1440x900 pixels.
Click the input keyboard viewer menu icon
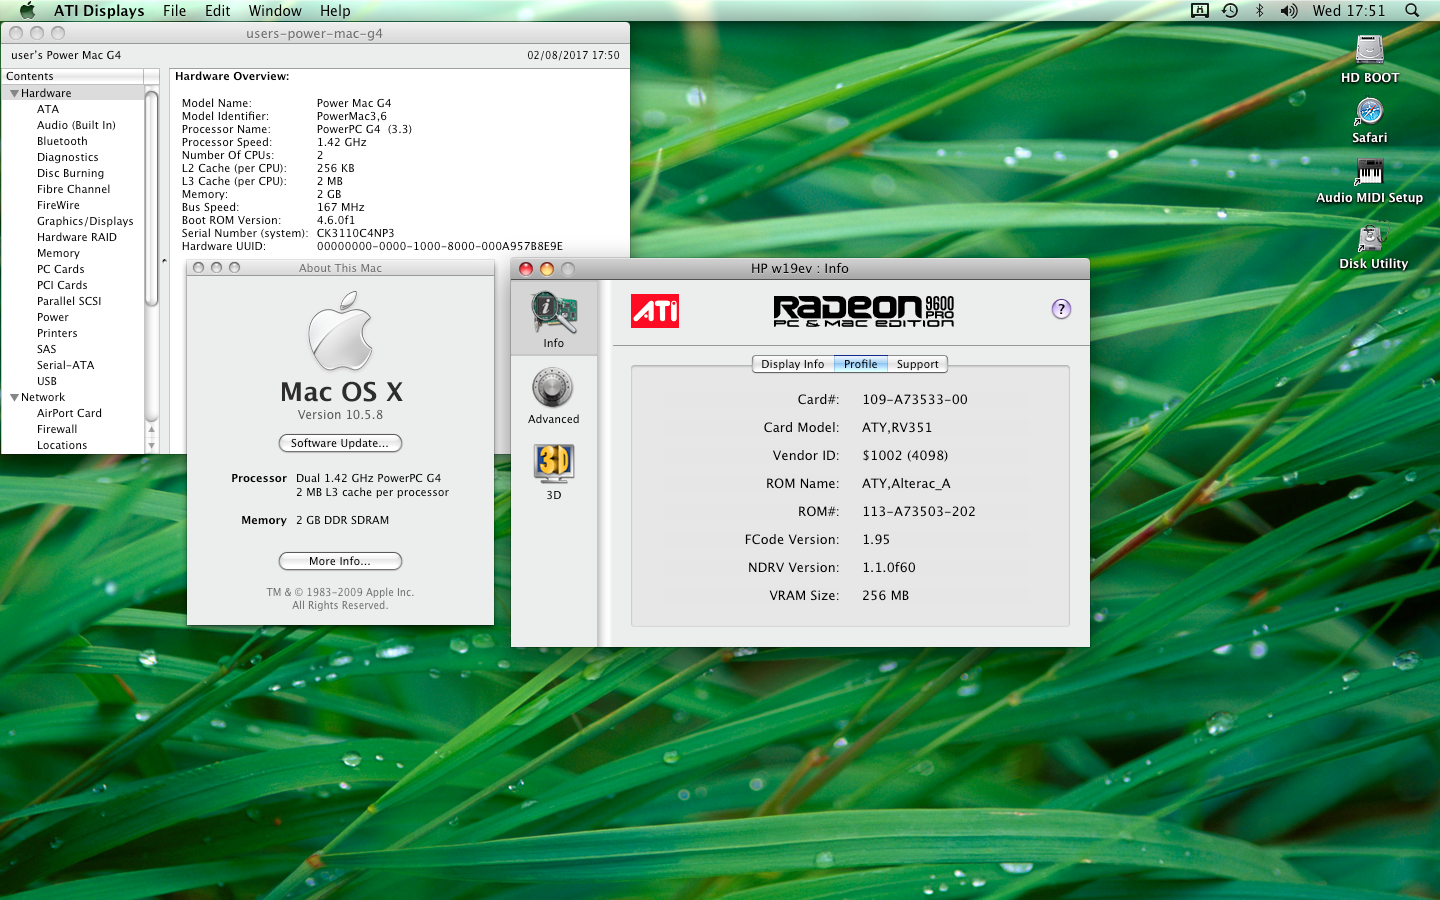pyautogui.click(x=1200, y=10)
